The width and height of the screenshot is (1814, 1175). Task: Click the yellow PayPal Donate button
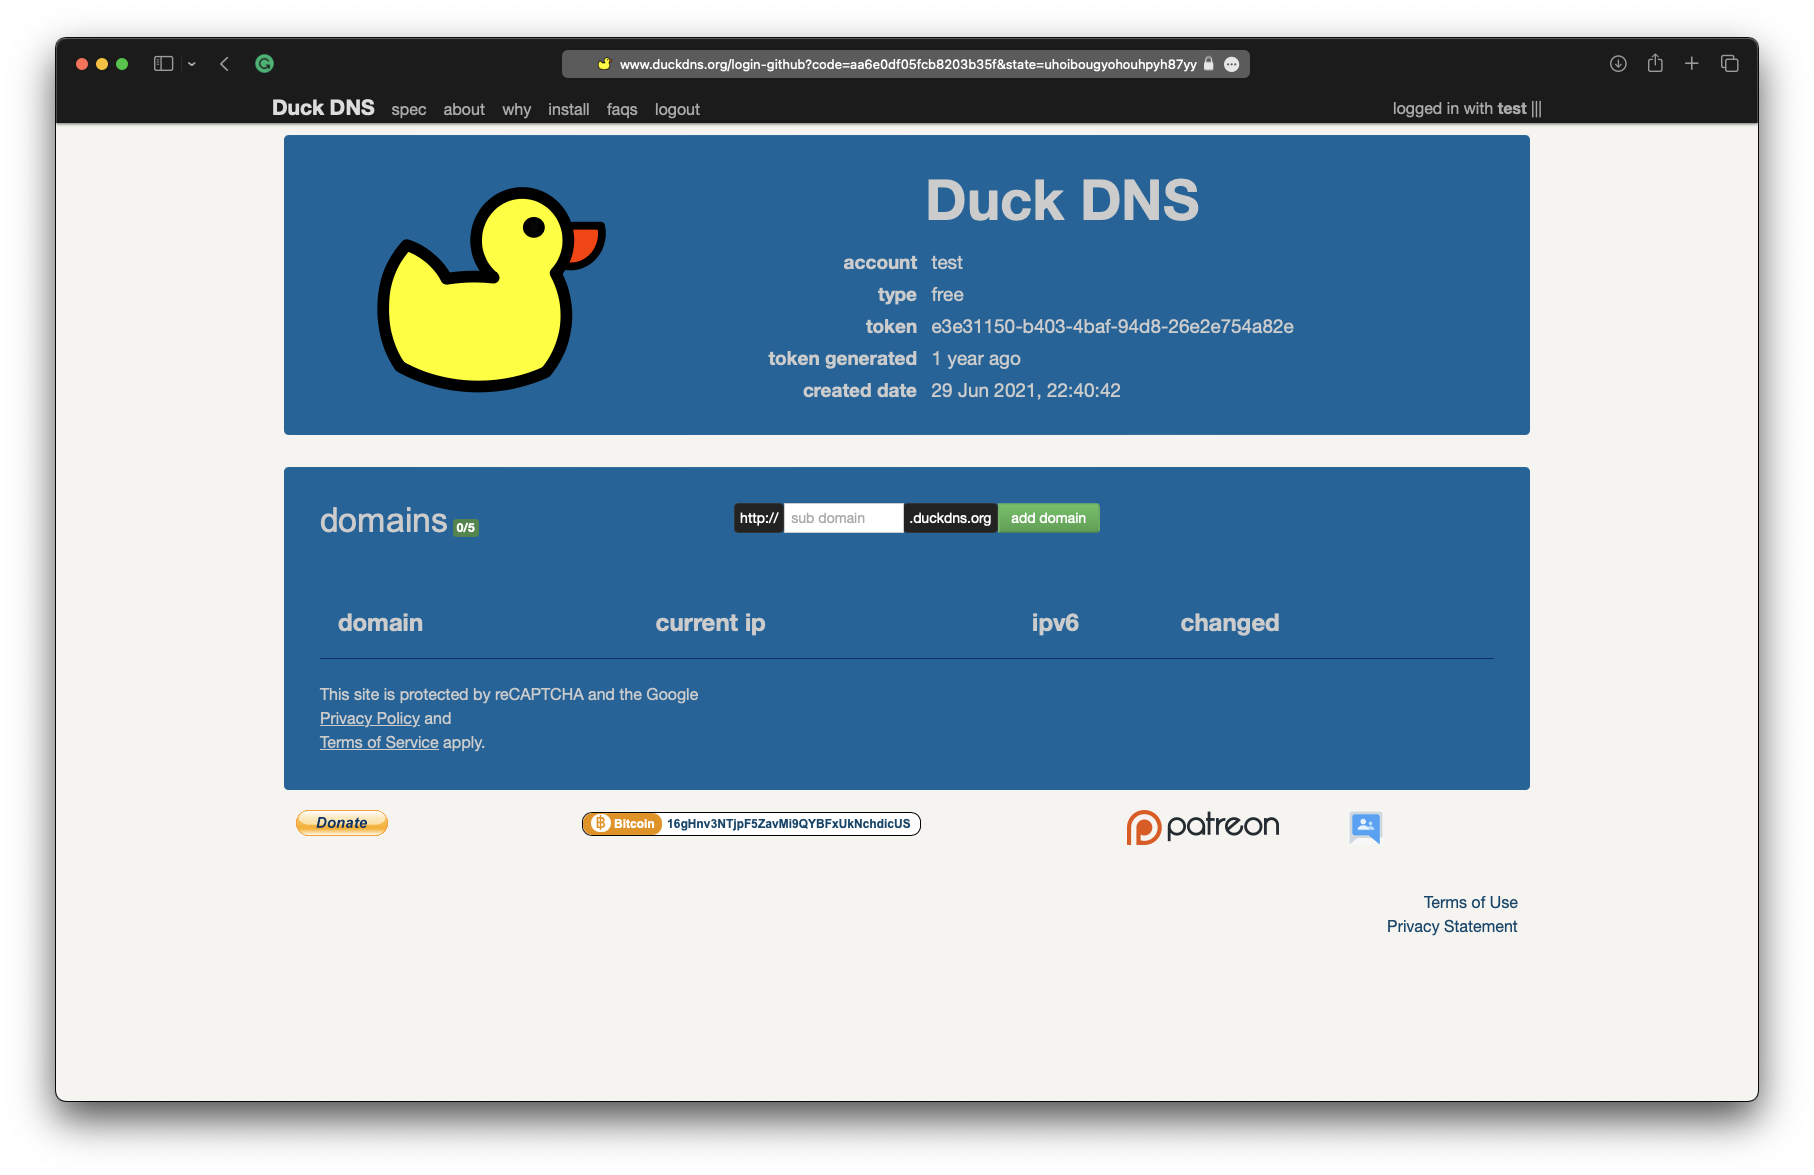tap(342, 823)
